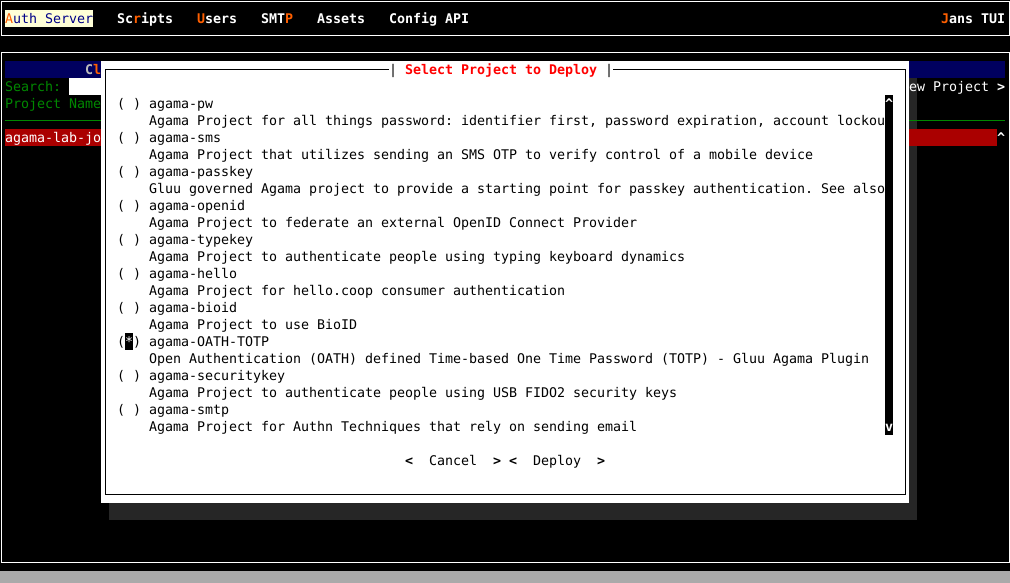Go to the SMTP menu
The image size is (1010, 583).
pos(277,19)
